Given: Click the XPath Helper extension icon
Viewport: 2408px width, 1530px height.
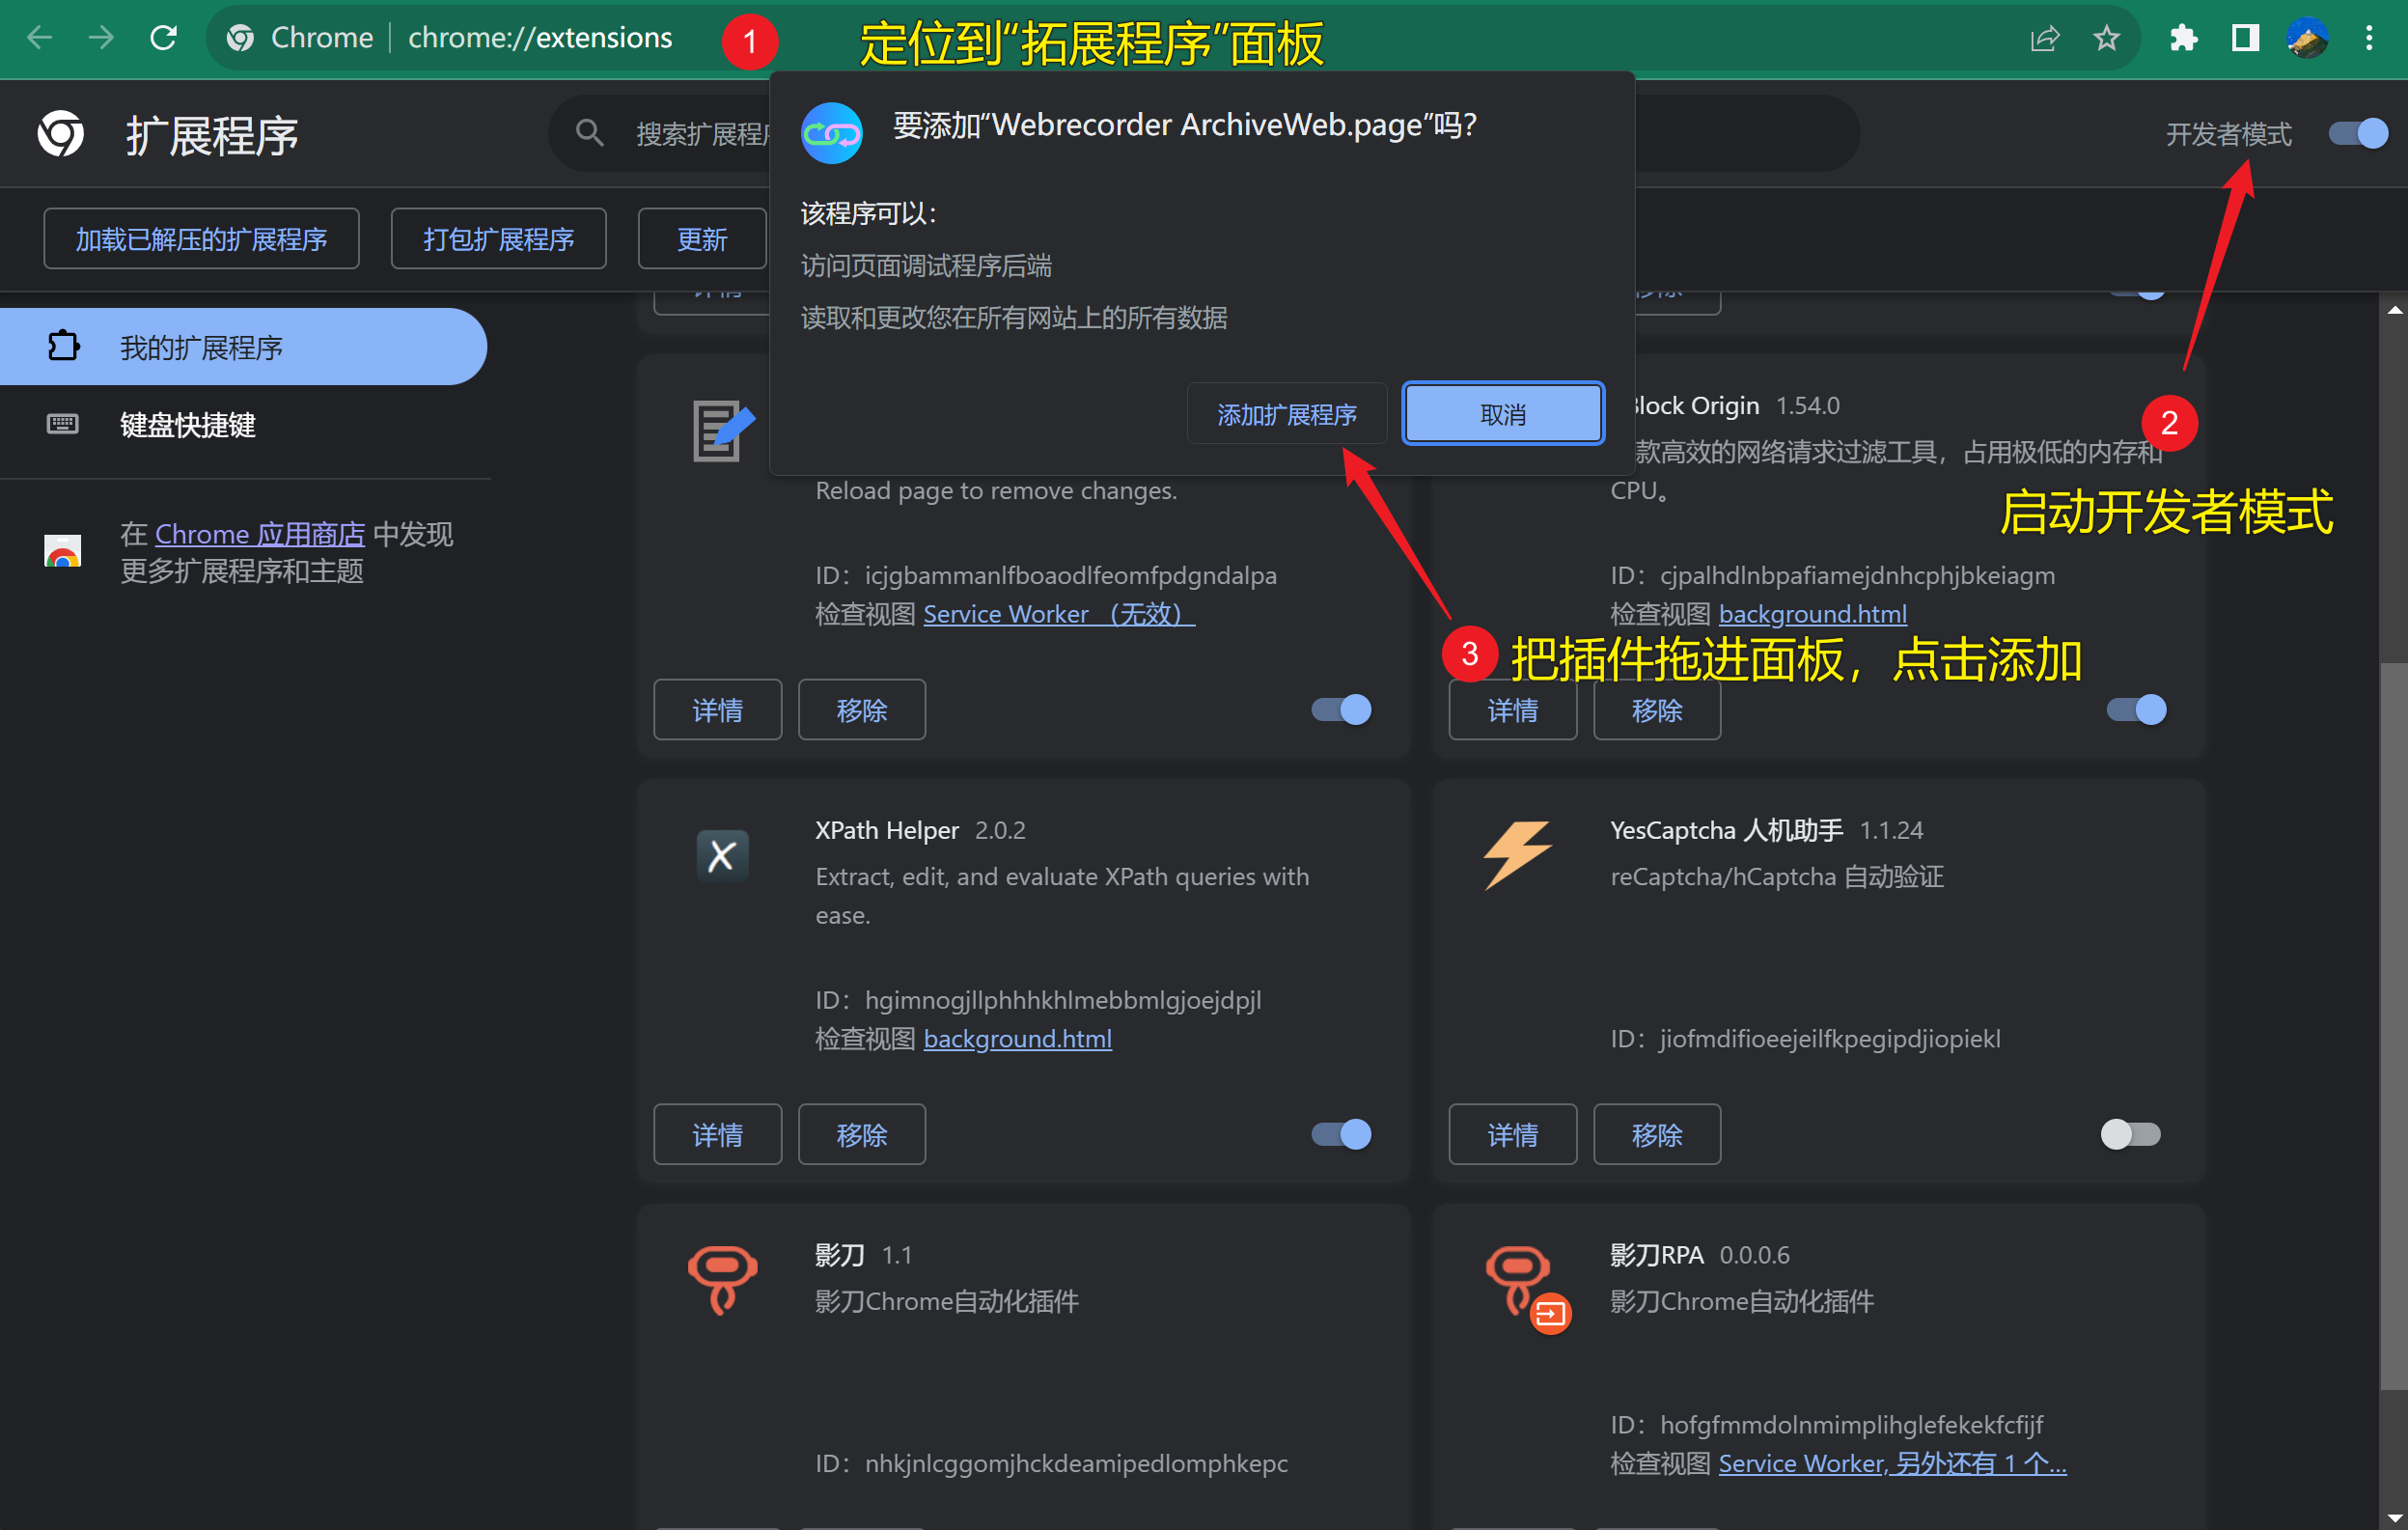Looking at the screenshot, I should click(x=722, y=856).
